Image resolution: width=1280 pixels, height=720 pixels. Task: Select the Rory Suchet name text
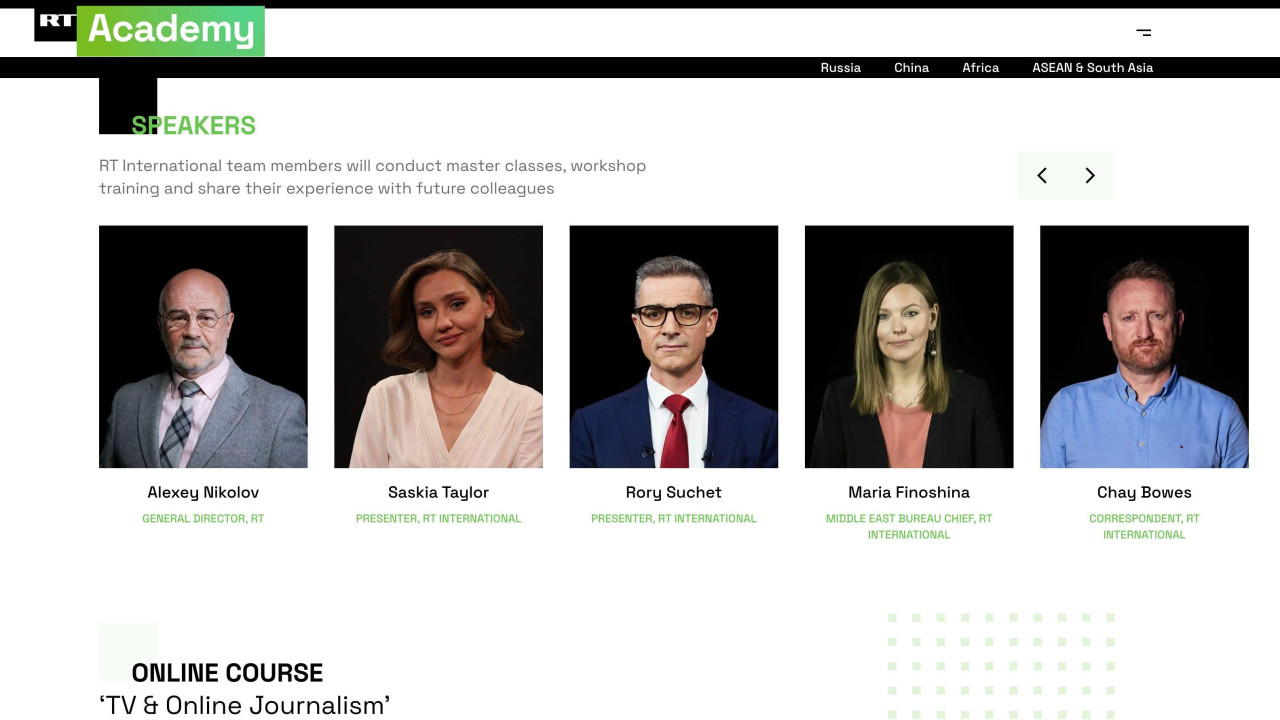[674, 492]
